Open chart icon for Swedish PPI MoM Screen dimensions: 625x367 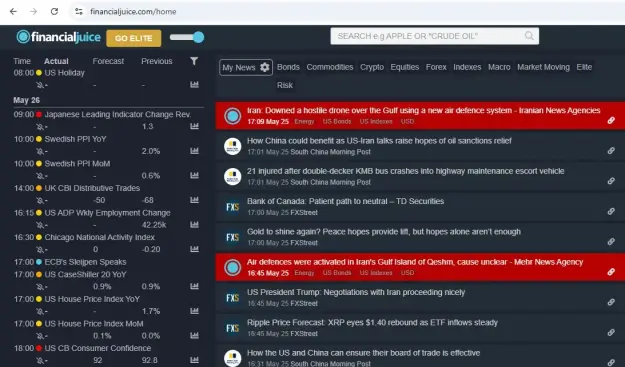[194, 175]
